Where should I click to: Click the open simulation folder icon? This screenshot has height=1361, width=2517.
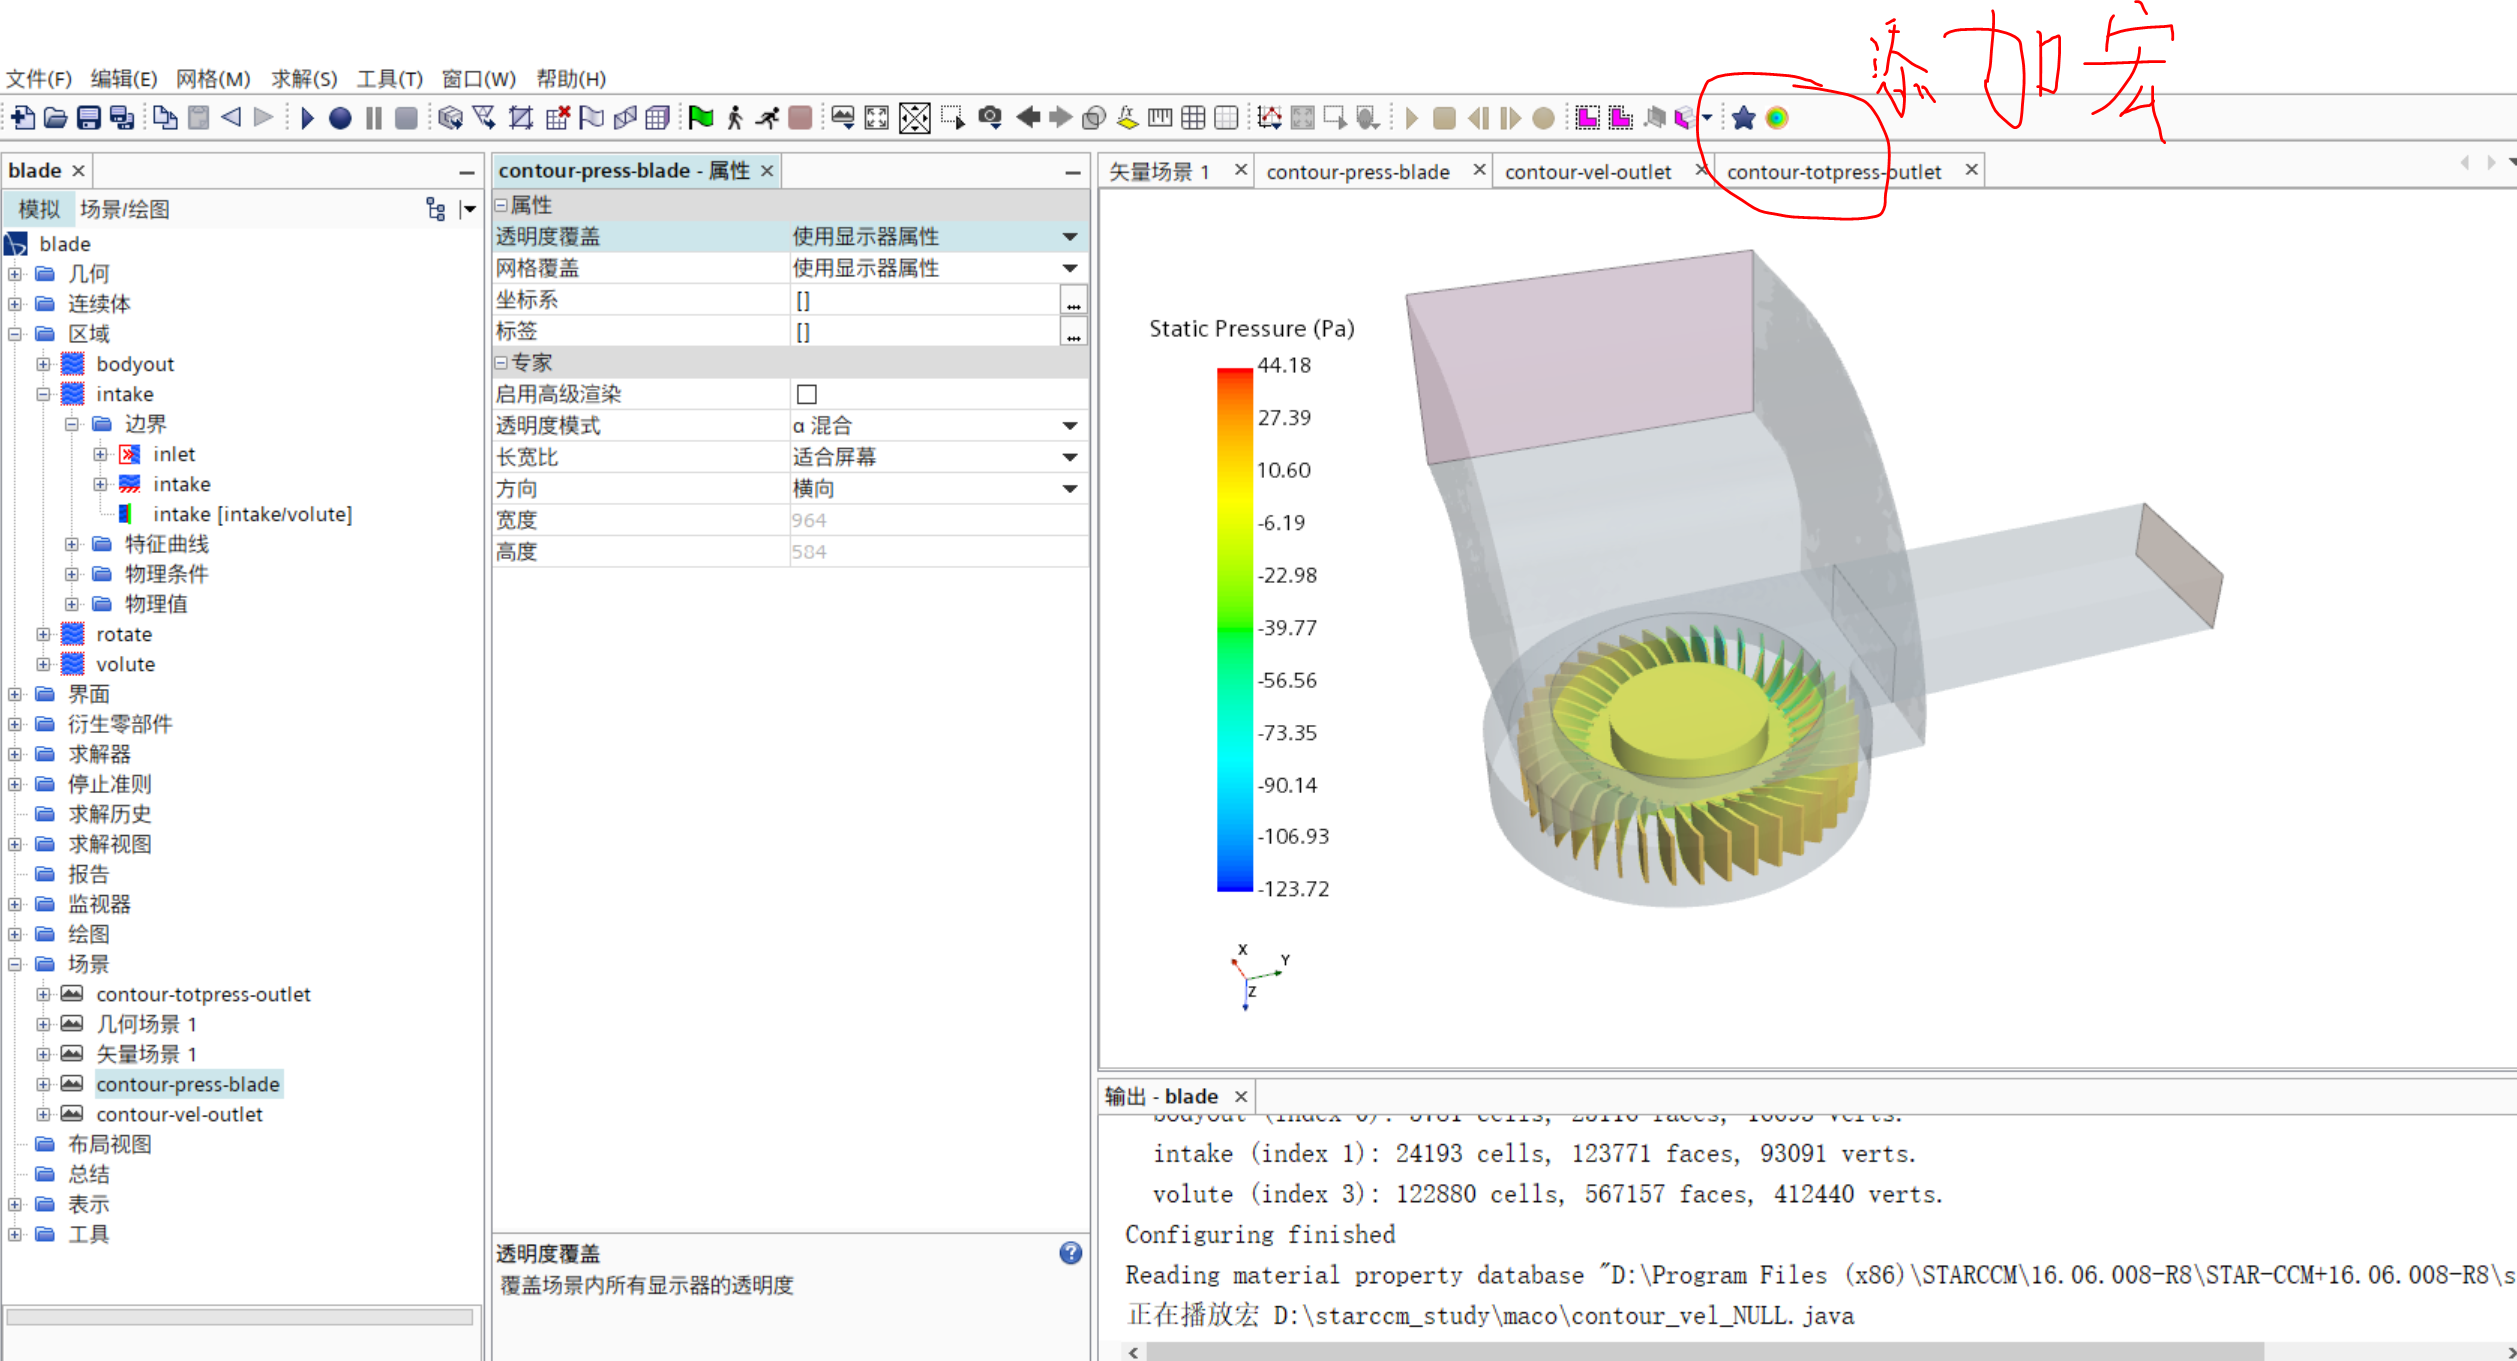point(56,118)
